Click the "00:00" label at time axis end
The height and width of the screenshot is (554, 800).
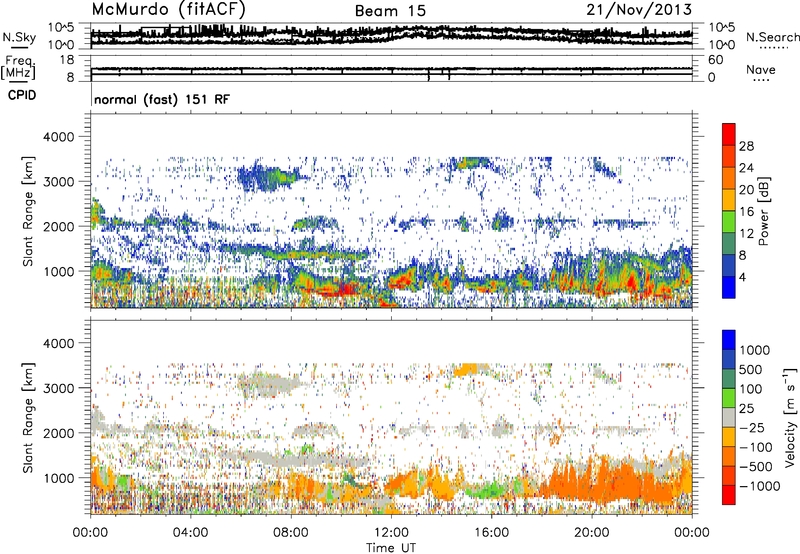coord(692,533)
